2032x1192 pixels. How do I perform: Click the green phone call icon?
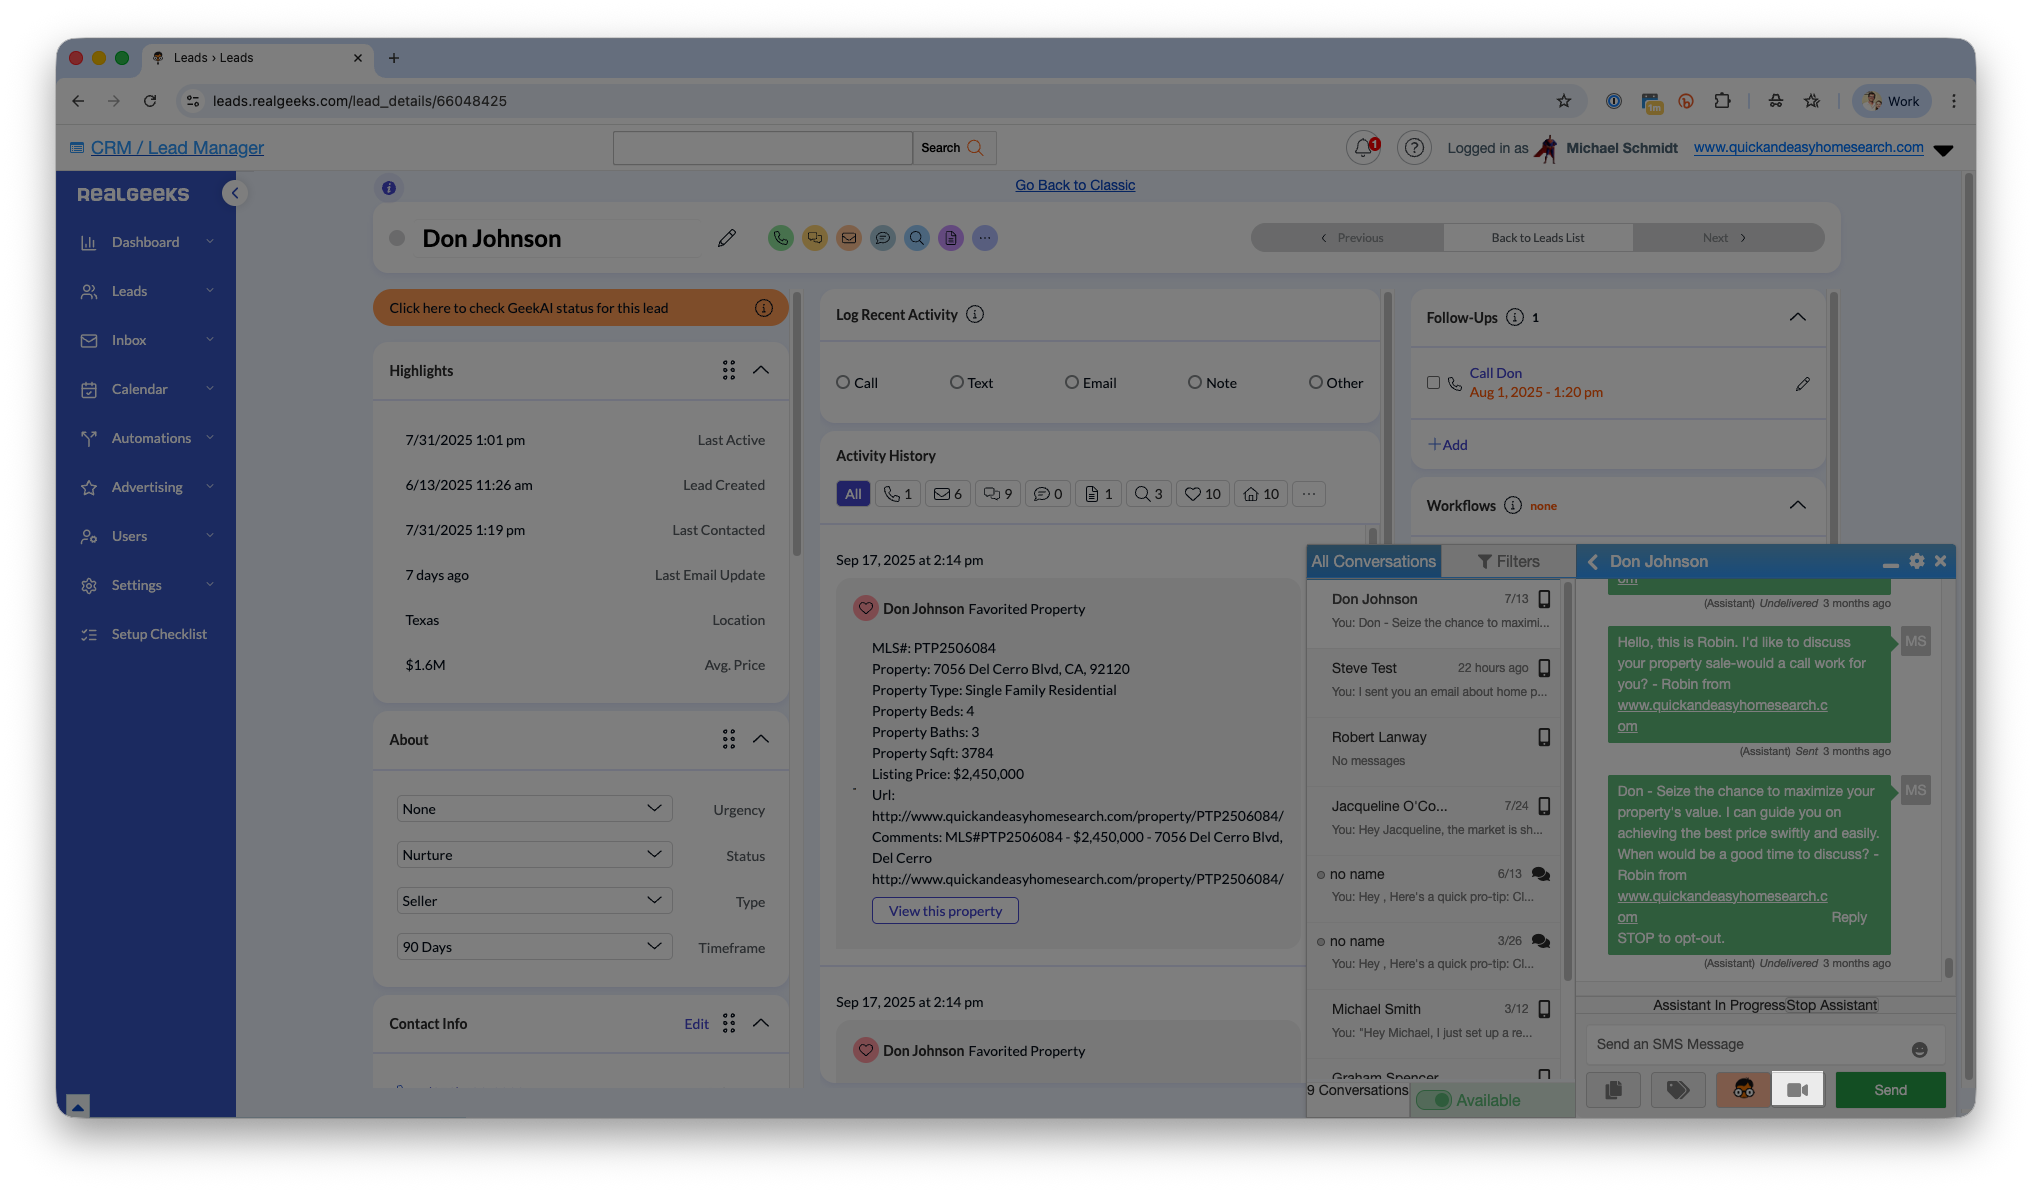coord(780,238)
